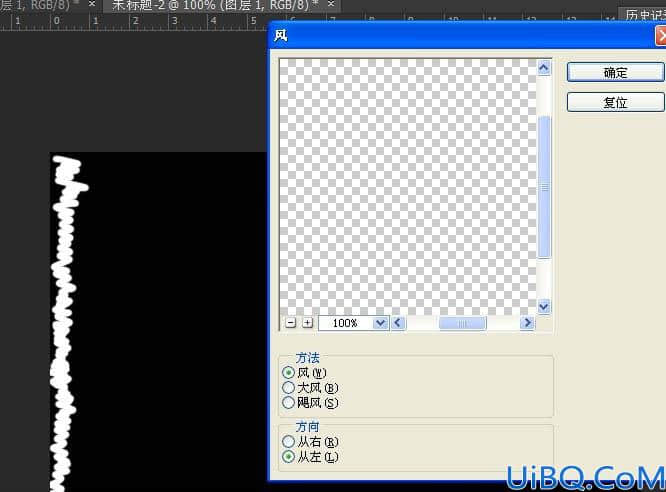Set direction to 从右 (R)
The height and width of the screenshot is (492, 666).
point(288,441)
